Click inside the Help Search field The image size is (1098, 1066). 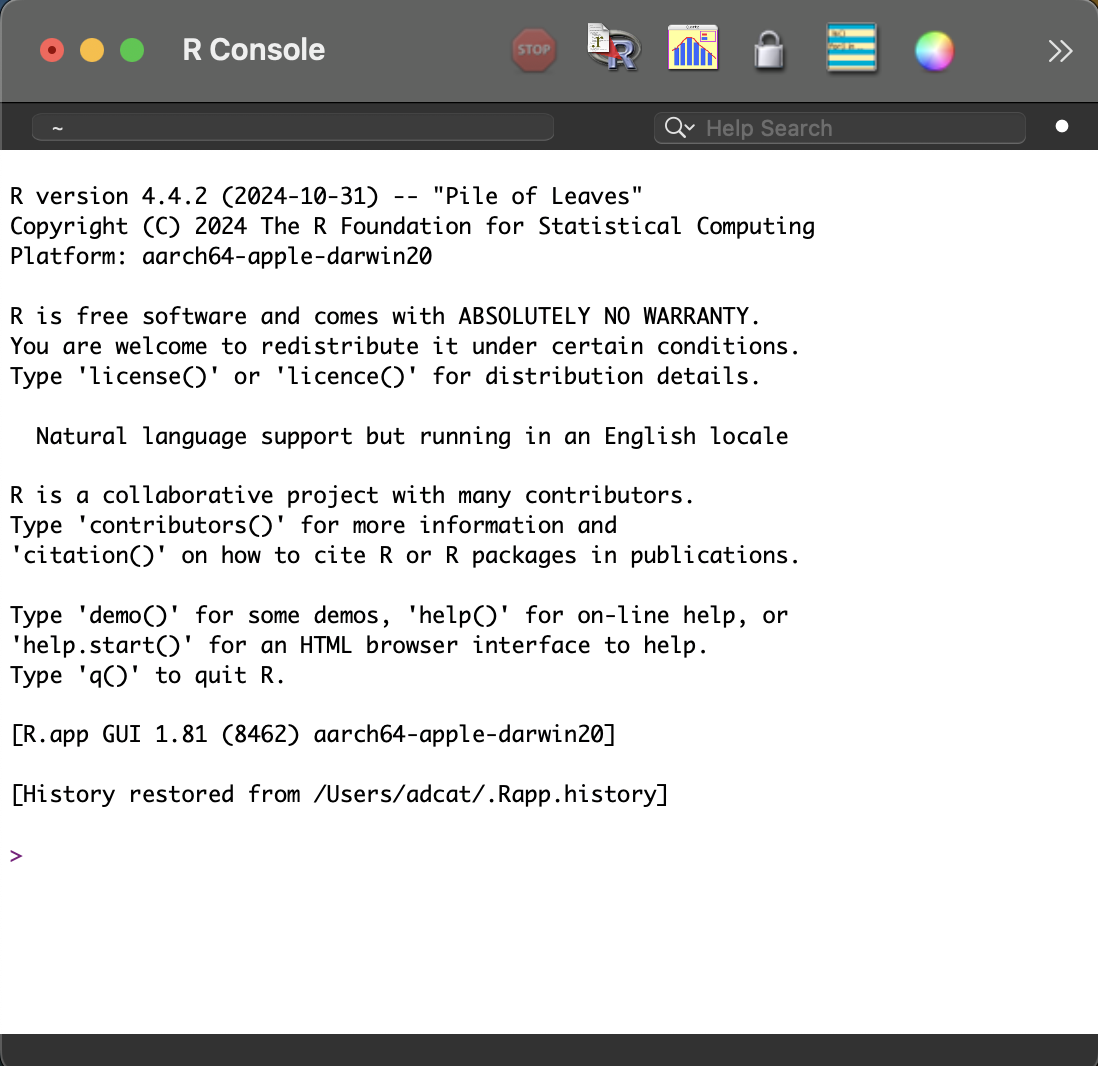pos(850,128)
